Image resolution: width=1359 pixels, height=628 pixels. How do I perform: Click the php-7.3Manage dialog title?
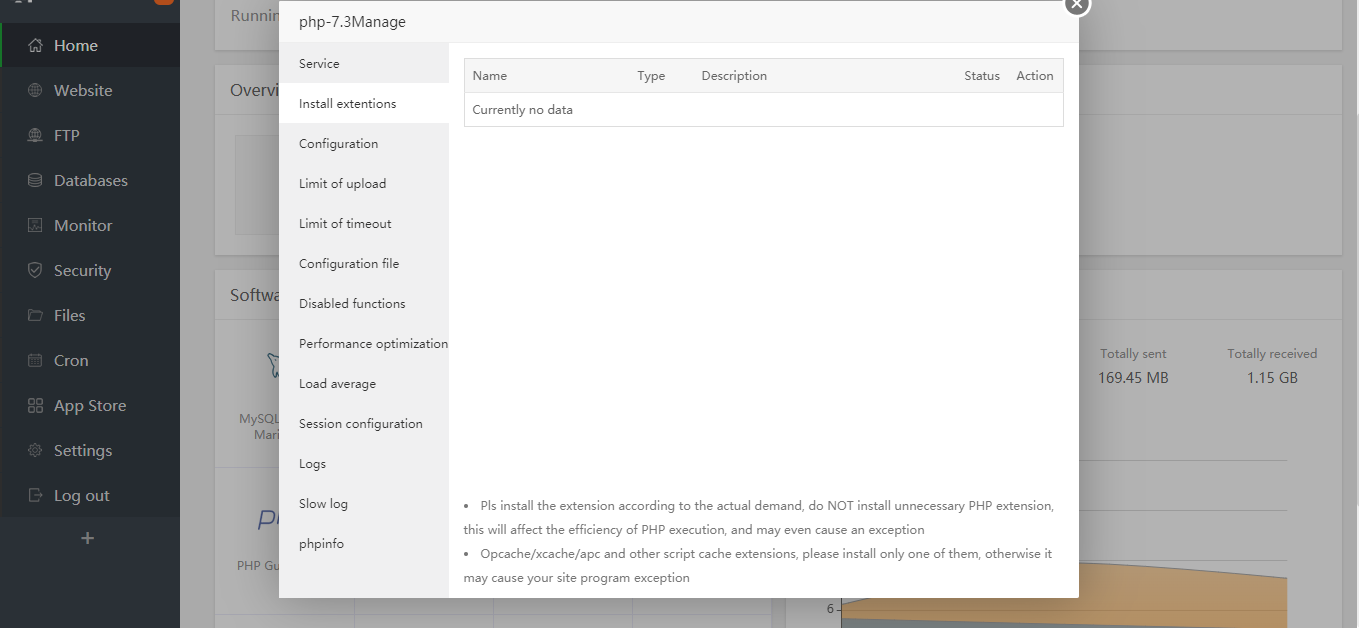click(x=352, y=21)
